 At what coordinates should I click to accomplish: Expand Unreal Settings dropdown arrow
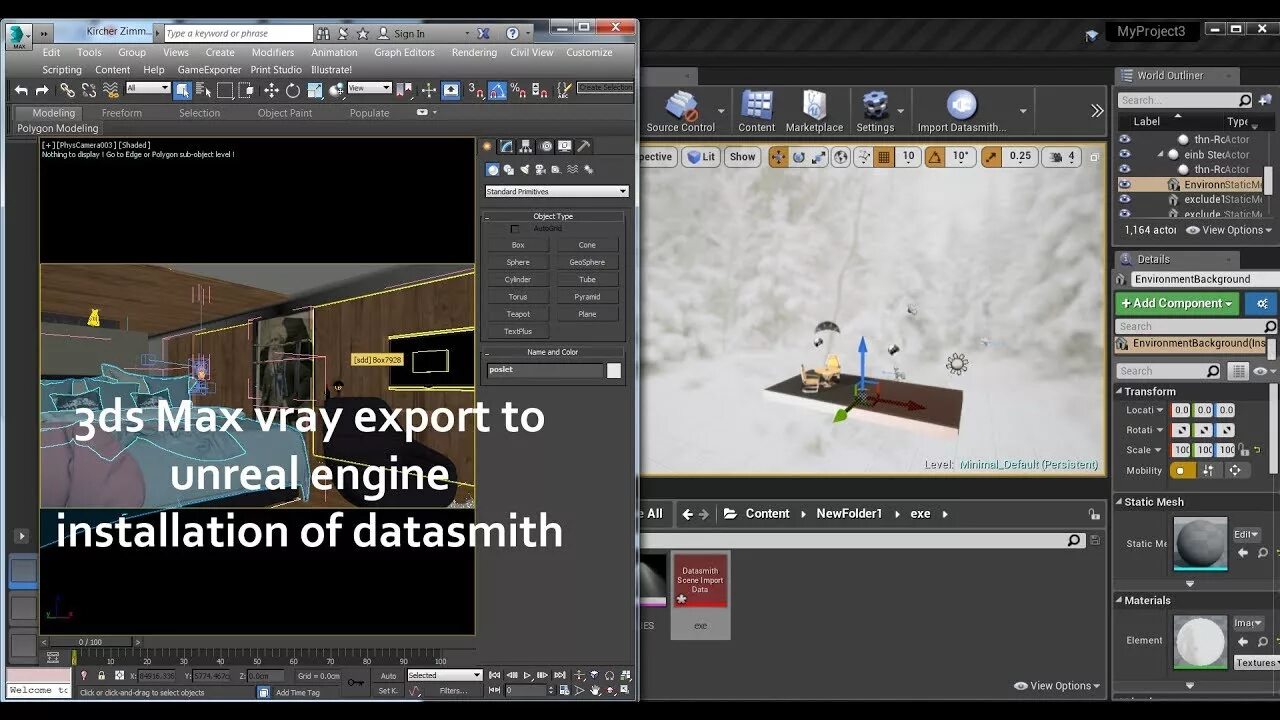[900, 111]
